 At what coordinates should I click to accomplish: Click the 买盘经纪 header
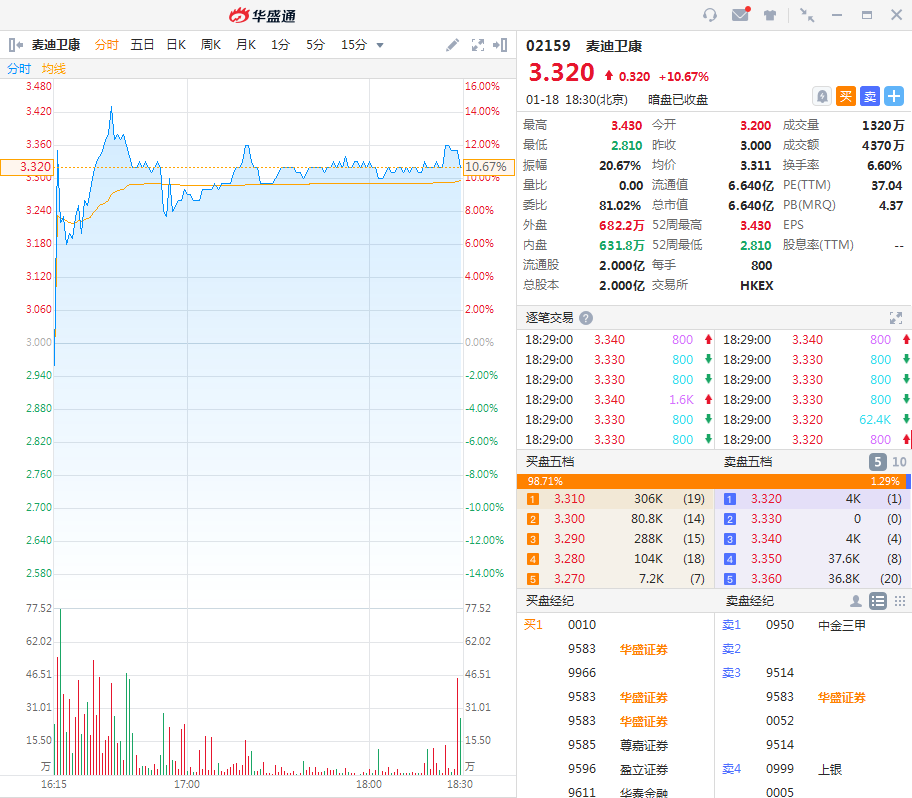pyautogui.click(x=550, y=601)
